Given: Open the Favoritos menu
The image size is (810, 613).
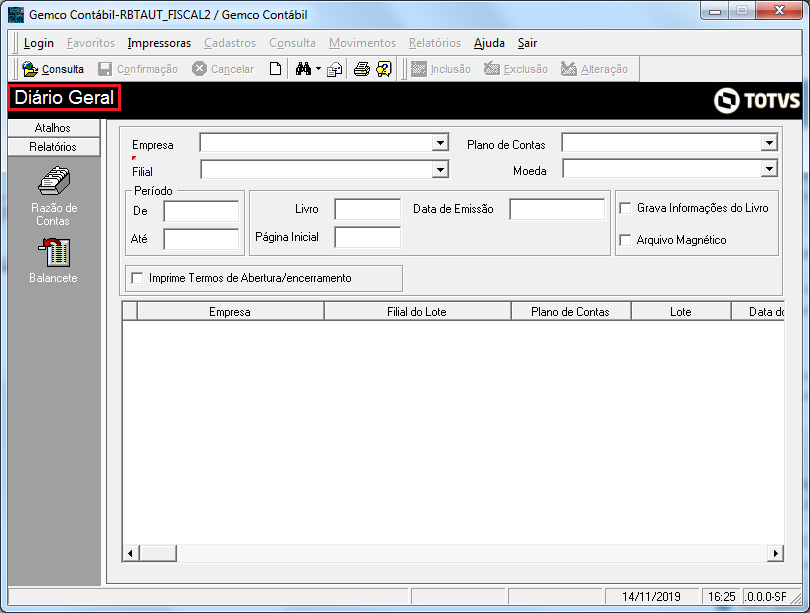Looking at the screenshot, I should pyautogui.click(x=91, y=43).
